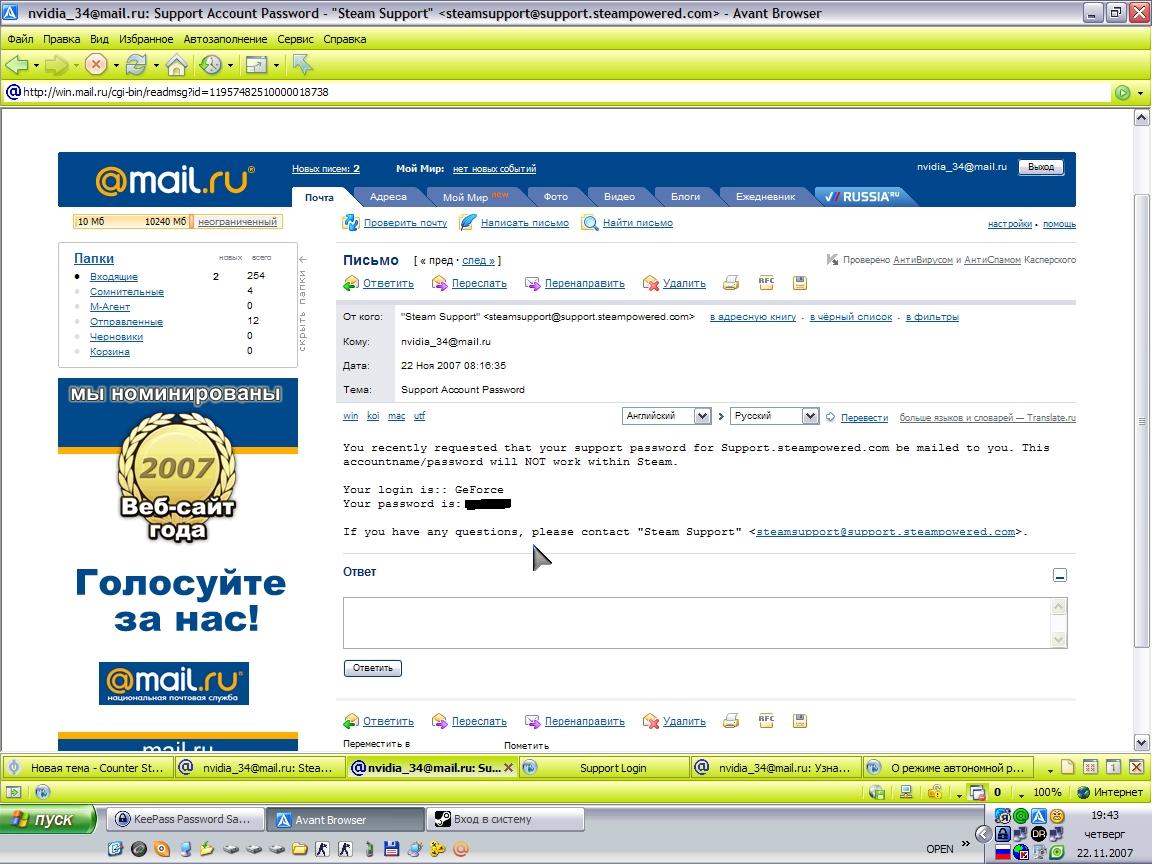Click the Ответить button below reply box
The width and height of the screenshot is (1152, 864).
[372, 668]
